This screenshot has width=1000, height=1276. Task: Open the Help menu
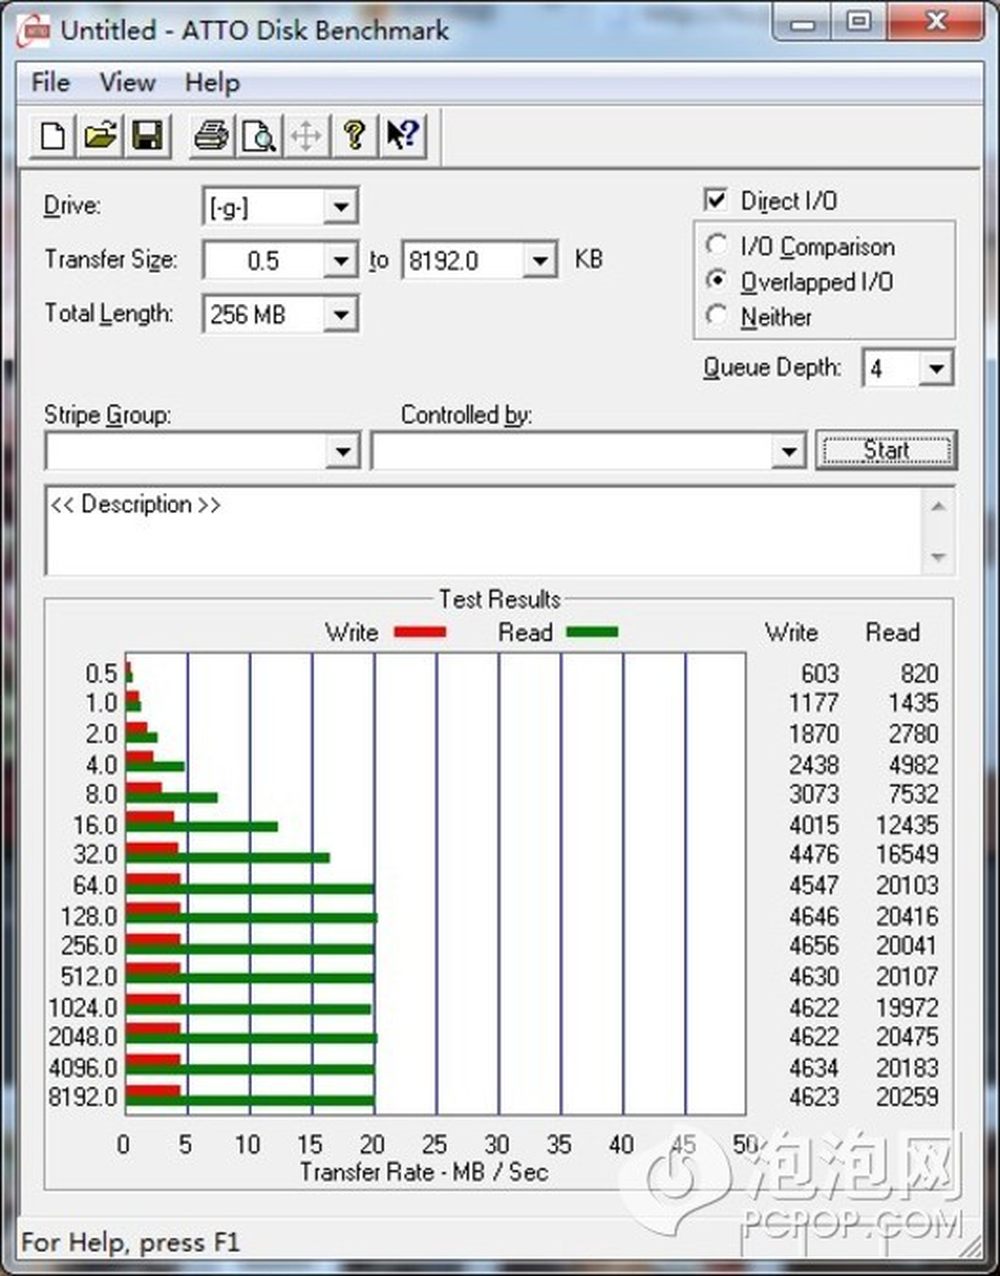click(x=212, y=82)
